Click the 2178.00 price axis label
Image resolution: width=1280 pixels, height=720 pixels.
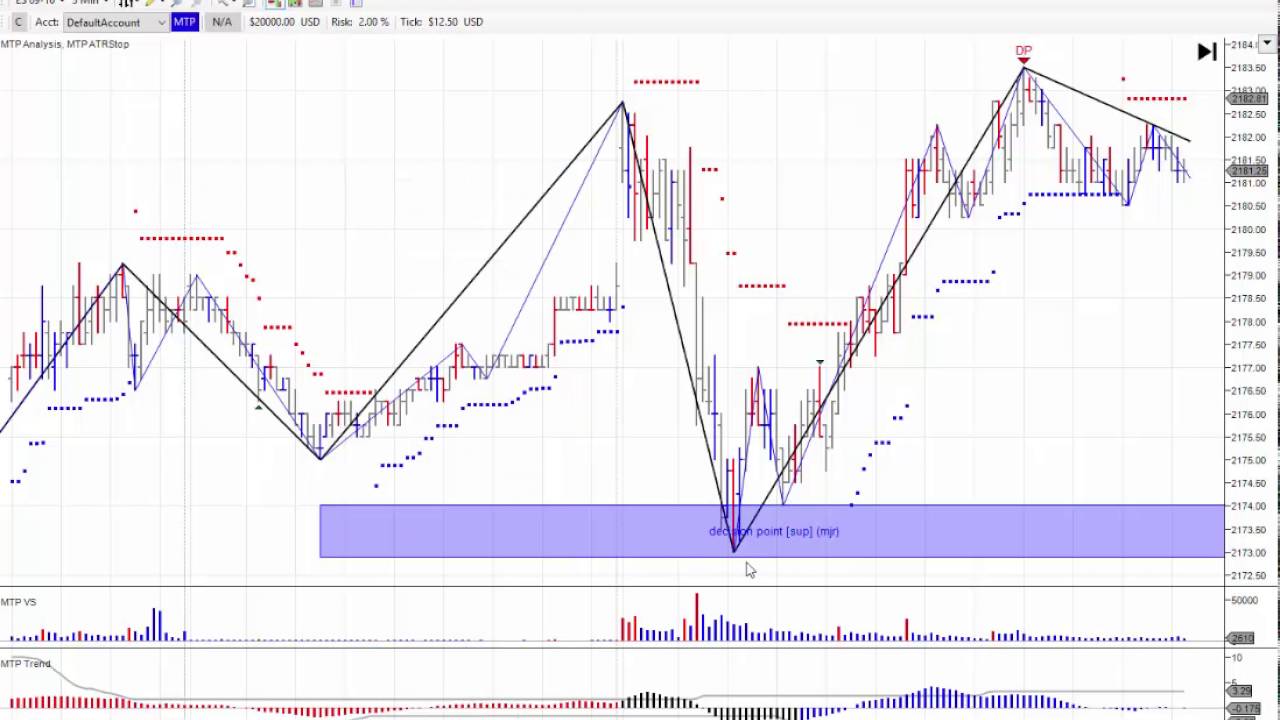click(1250, 322)
